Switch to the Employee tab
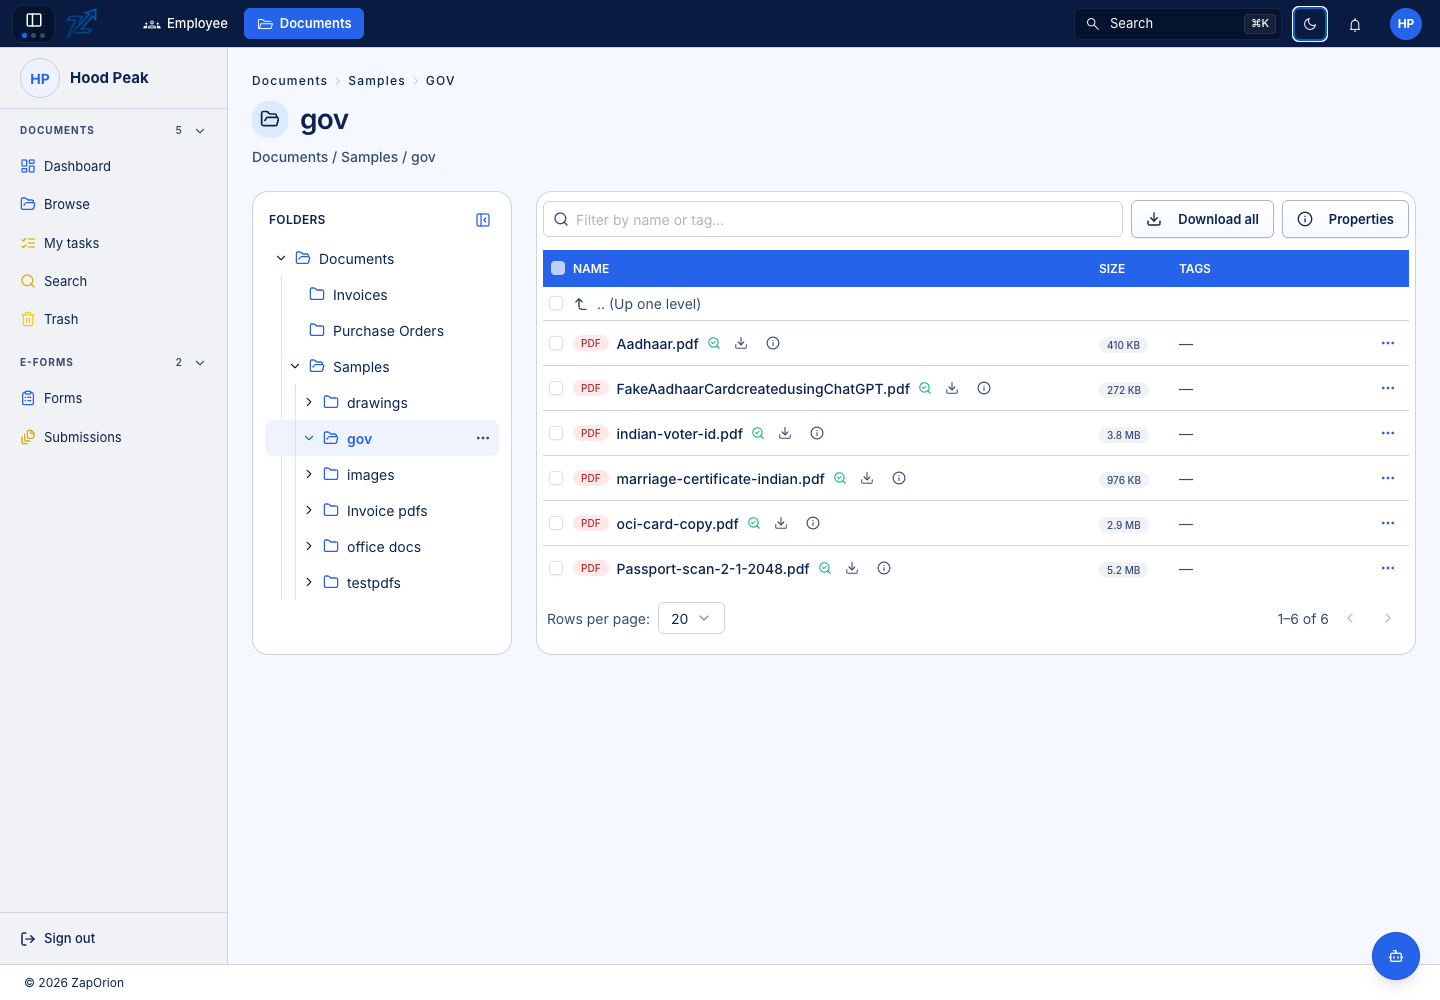1440x1000 pixels. point(186,23)
